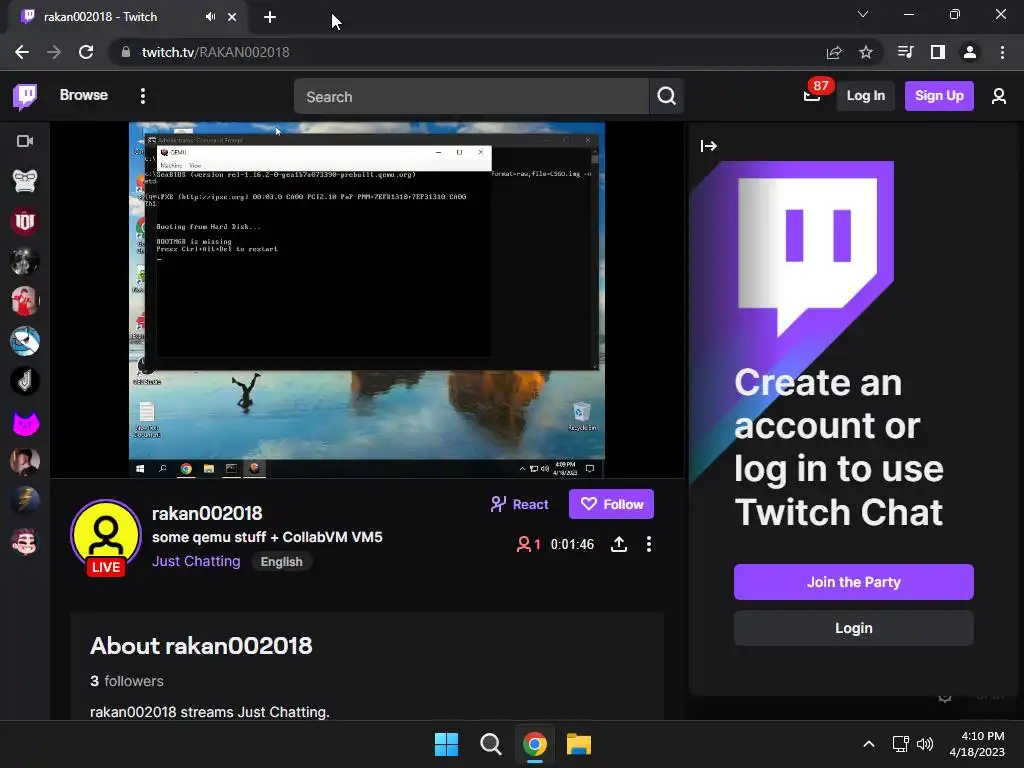Open the dark-haired person channel avatar
This screenshot has height=768, width=1024.
[x=25, y=462]
